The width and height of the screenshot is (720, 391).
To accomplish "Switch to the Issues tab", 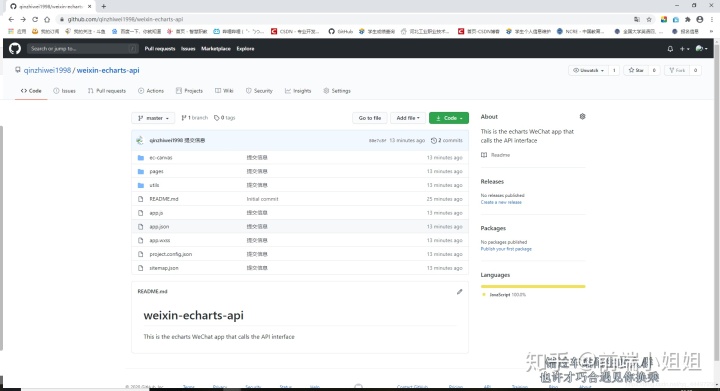I will click(64, 91).
